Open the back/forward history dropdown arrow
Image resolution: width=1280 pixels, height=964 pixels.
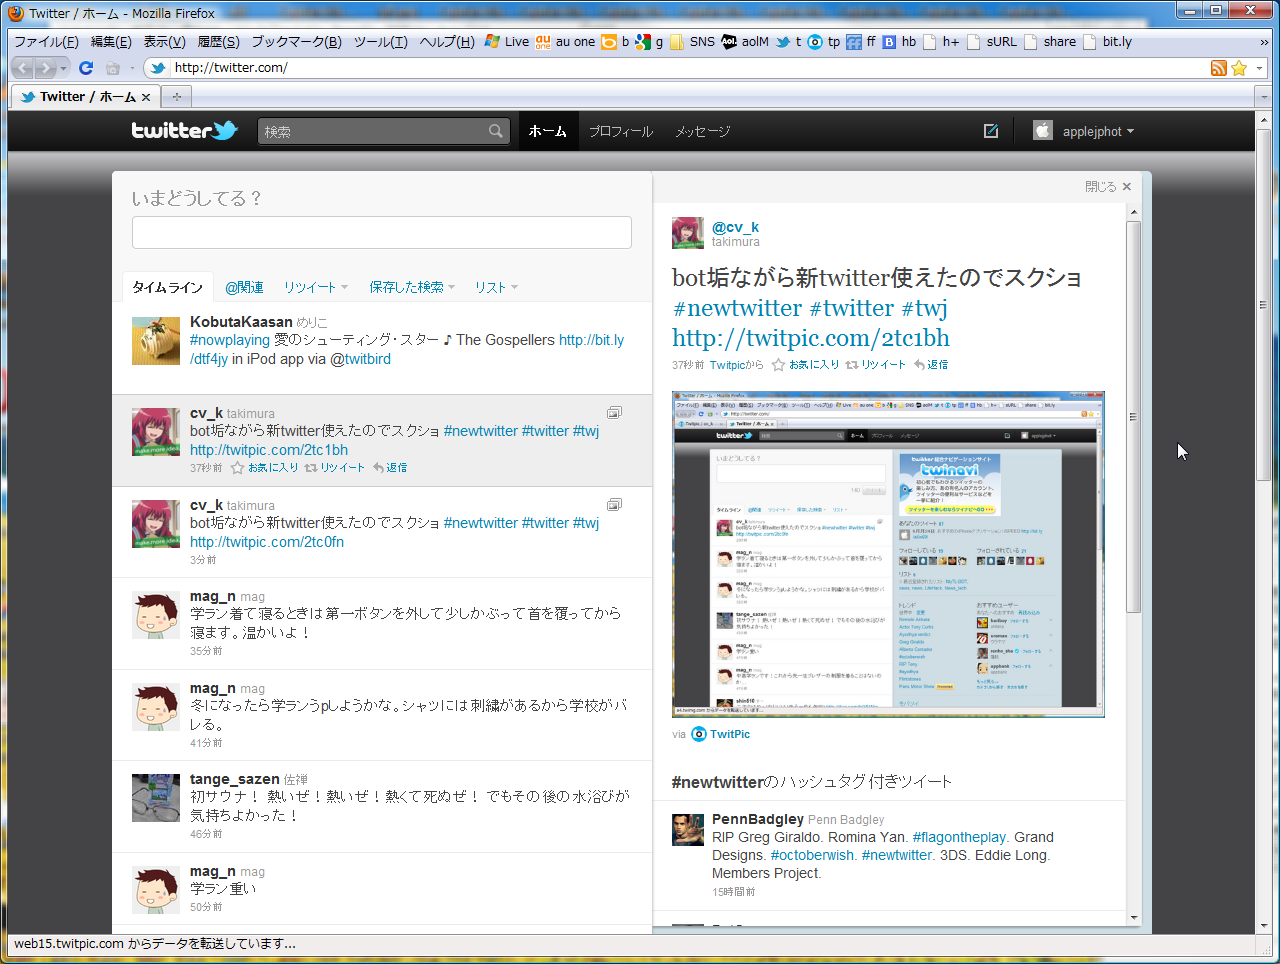(63, 68)
